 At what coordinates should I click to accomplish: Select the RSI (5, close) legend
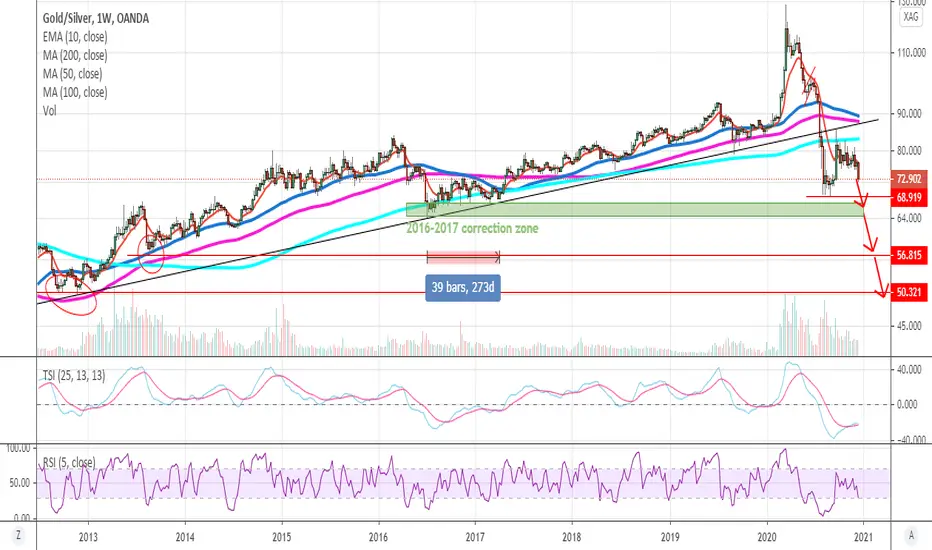pyautogui.click(x=69, y=463)
